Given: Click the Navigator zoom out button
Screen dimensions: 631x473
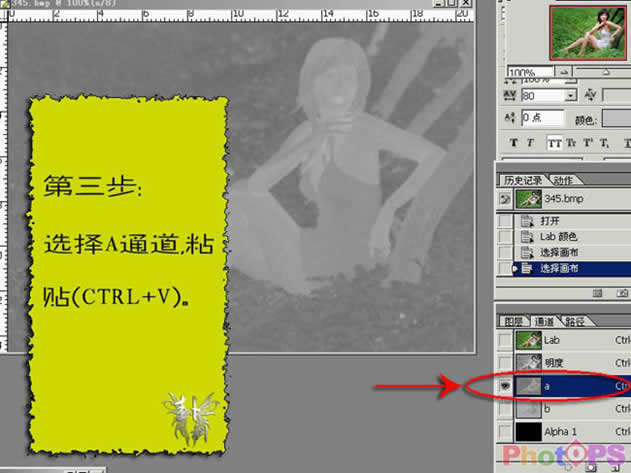Looking at the screenshot, I should pos(564,72).
